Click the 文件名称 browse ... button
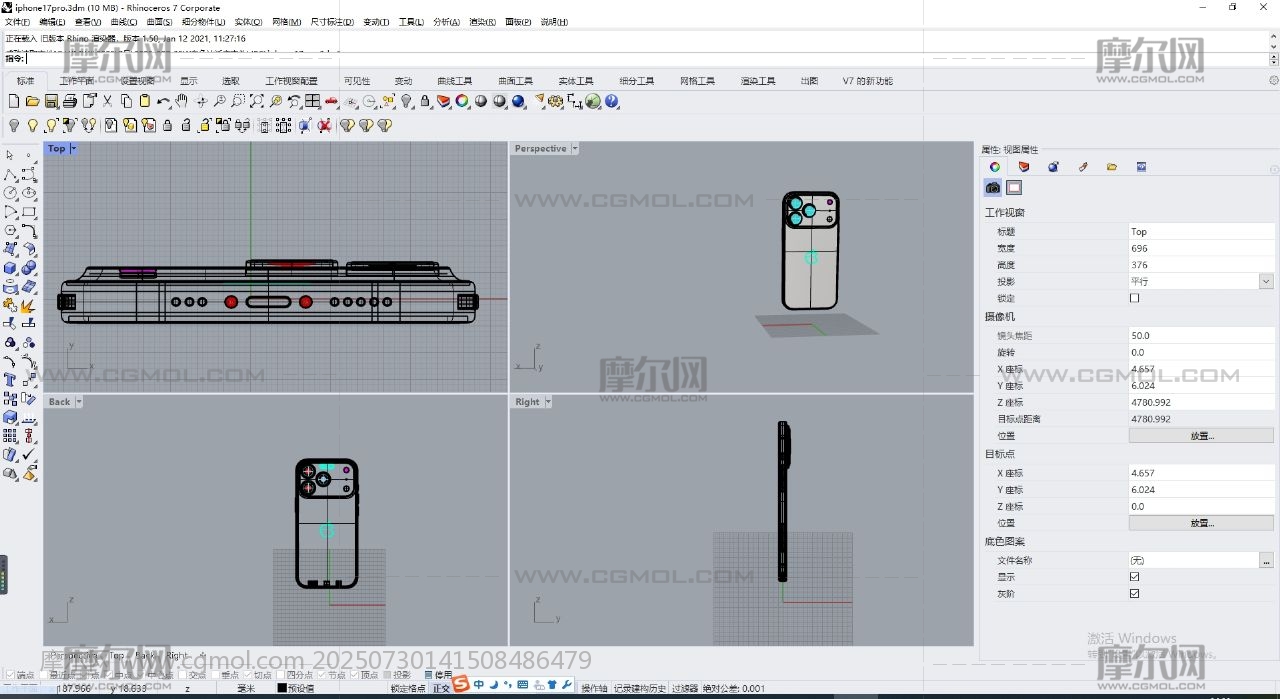 1267,560
